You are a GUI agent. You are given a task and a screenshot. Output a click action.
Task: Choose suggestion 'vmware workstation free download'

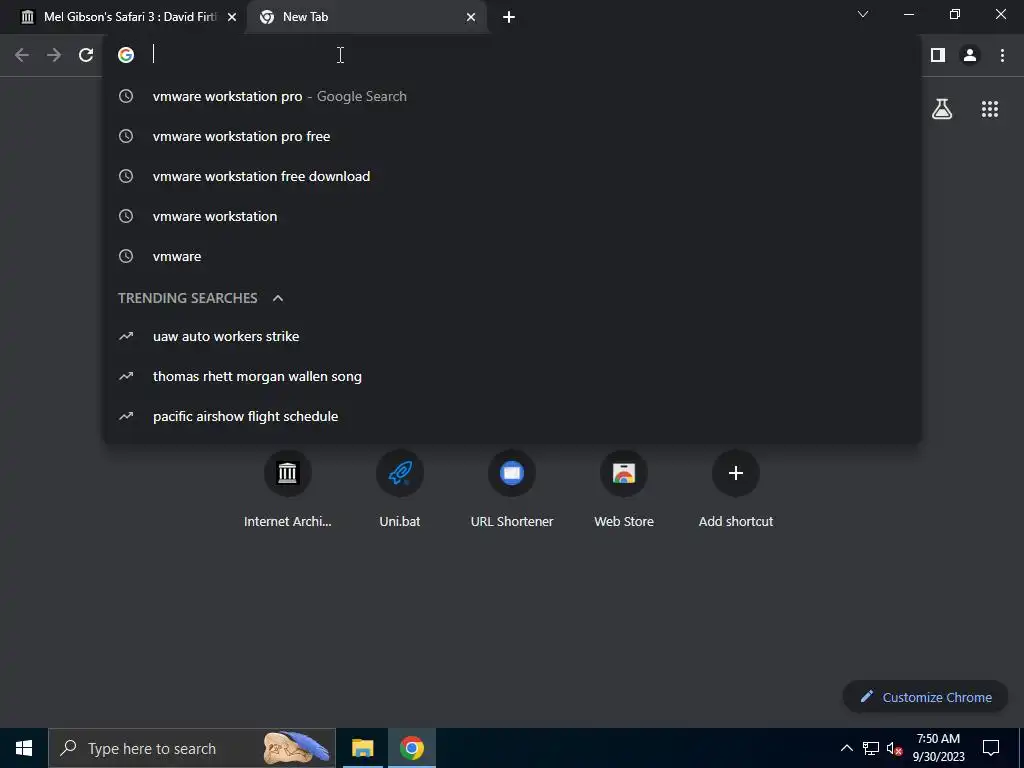coord(512,176)
